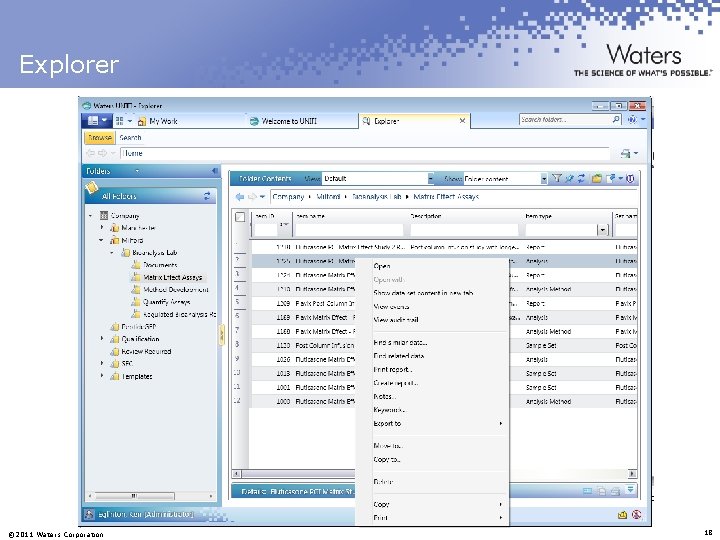The image size is (720, 540).
Task: Select the Review Required folder
Action: coord(146,352)
